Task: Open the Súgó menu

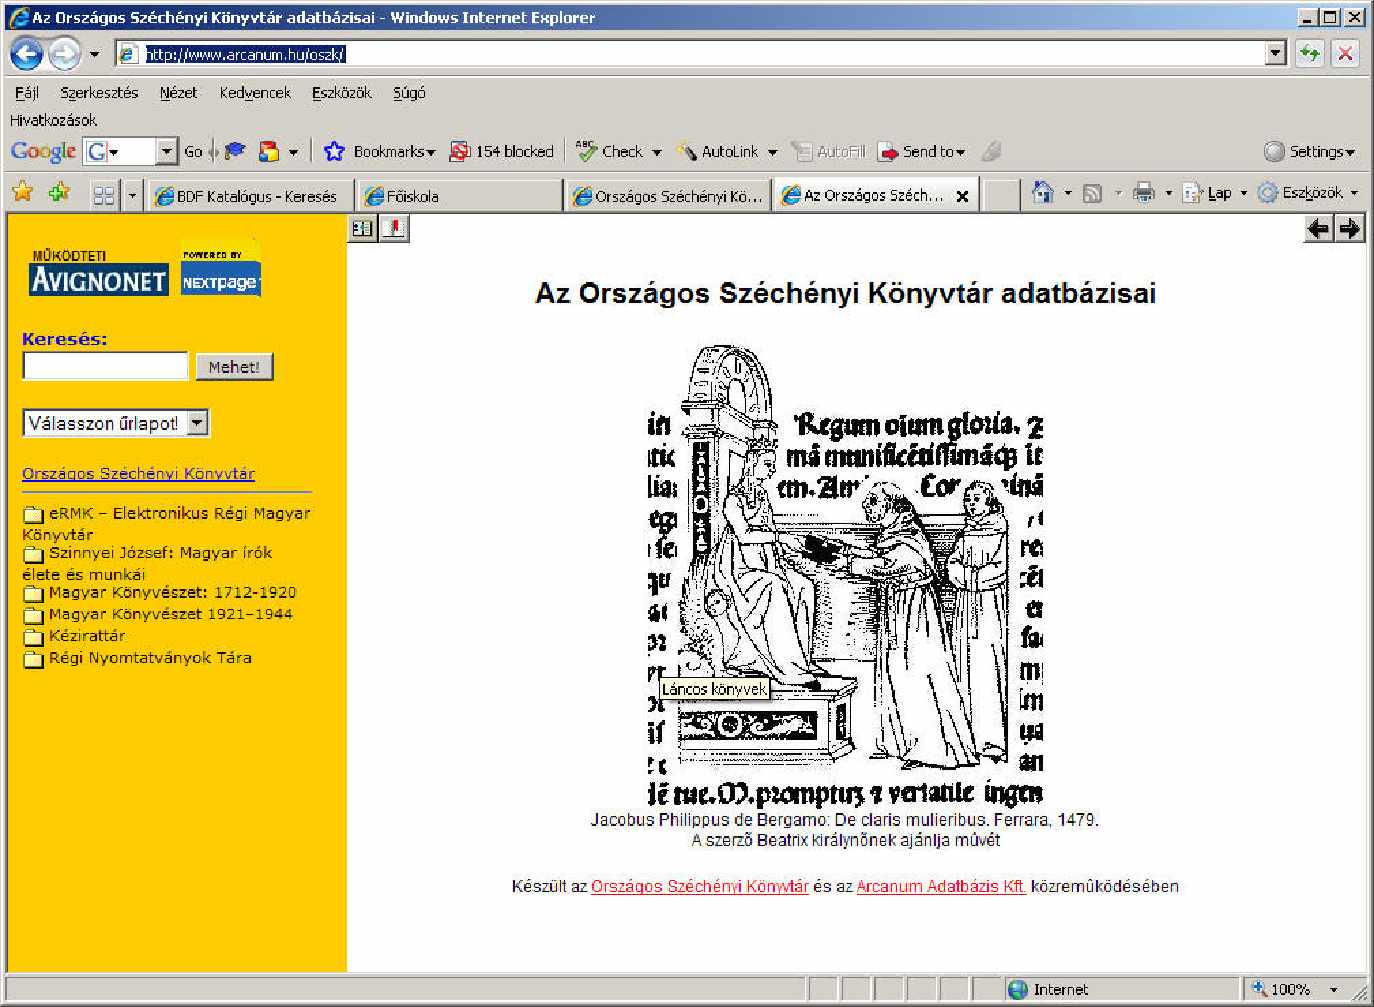Action: point(409,93)
